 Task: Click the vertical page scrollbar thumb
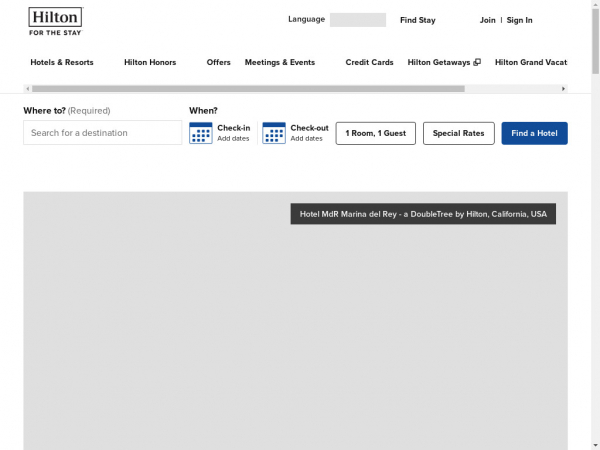[595, 41]
